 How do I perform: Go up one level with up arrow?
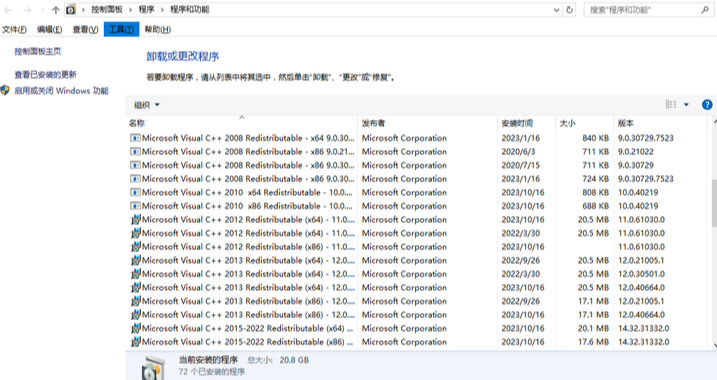56,10
